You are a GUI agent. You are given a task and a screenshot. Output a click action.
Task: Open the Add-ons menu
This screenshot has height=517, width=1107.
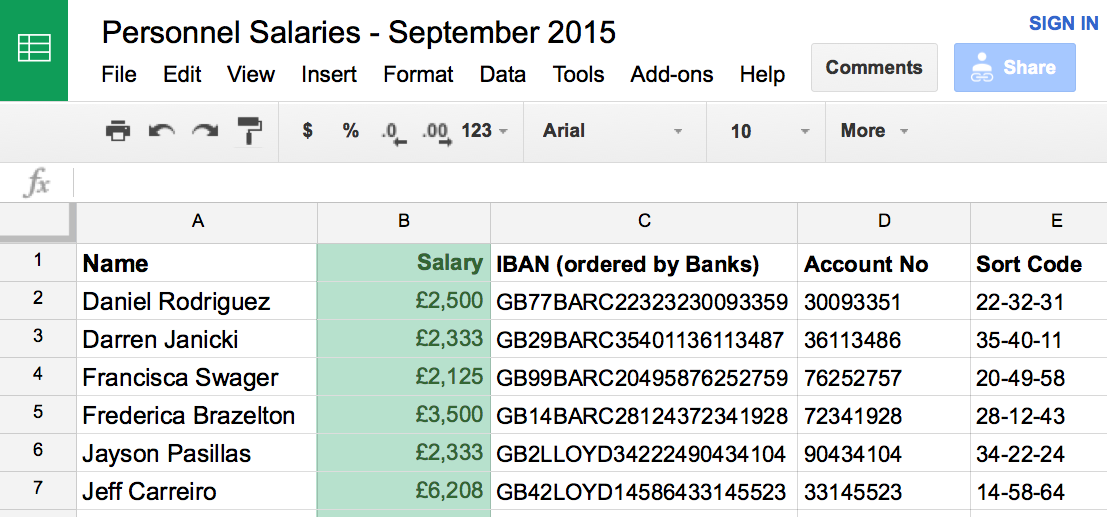pos(672,75)
